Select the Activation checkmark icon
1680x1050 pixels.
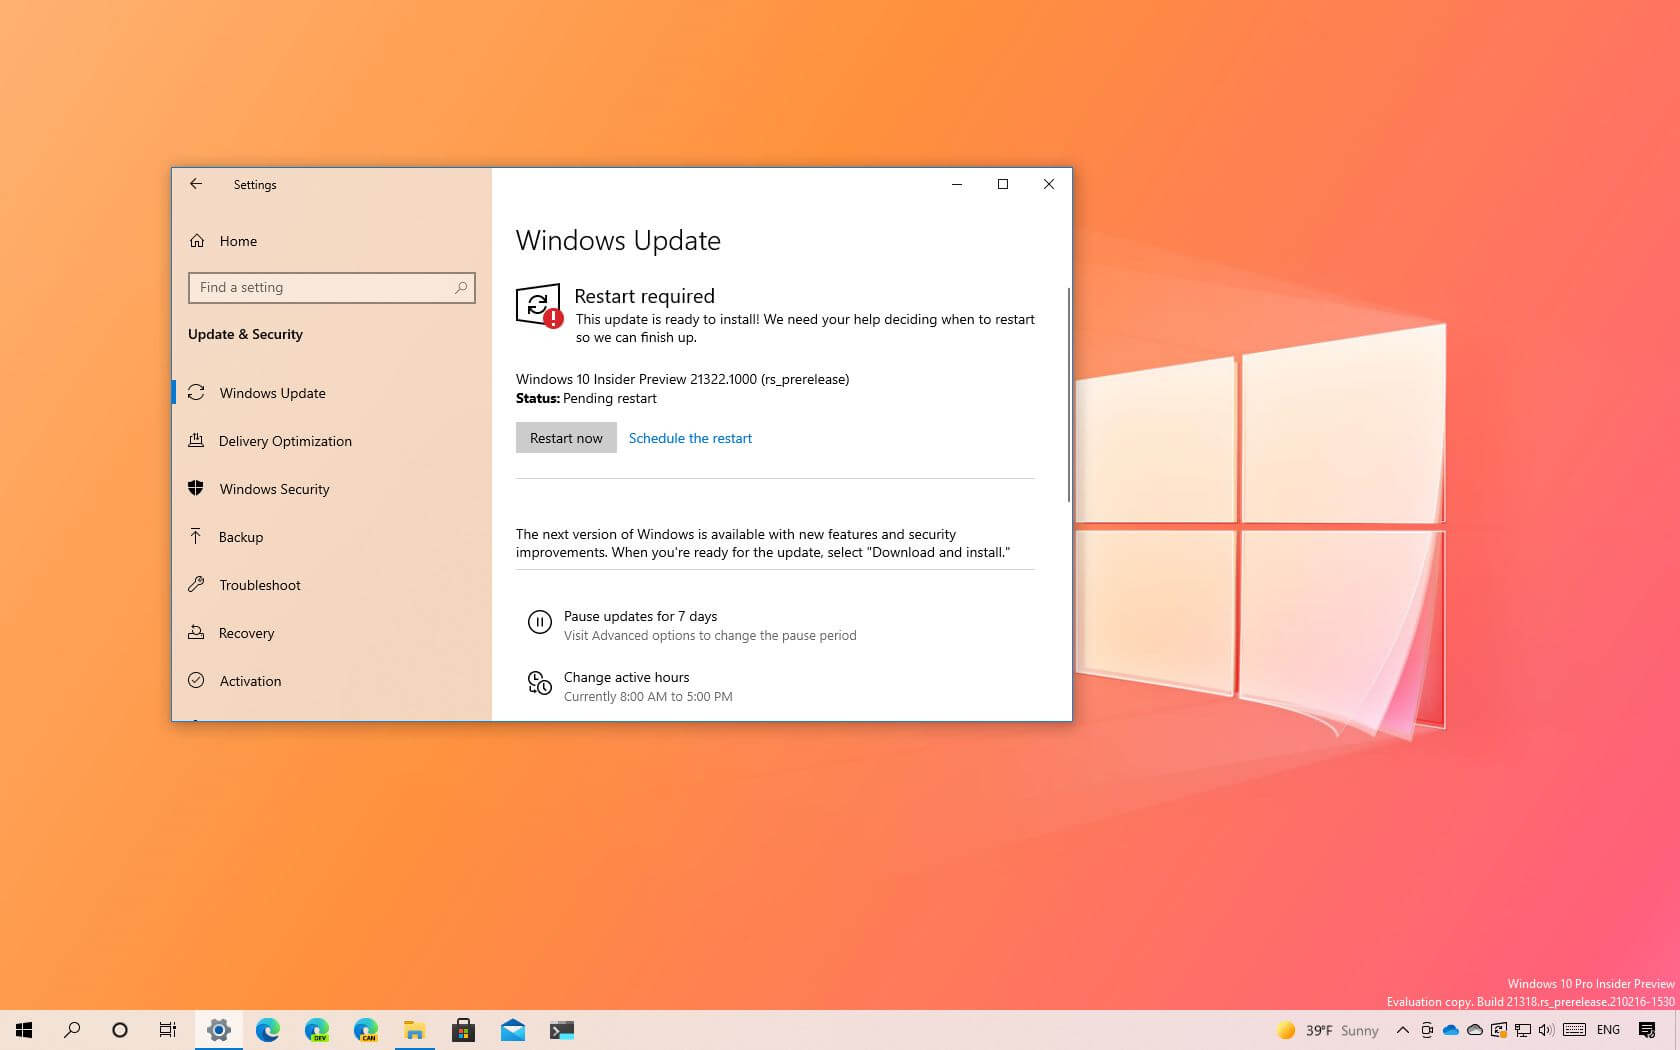point(197,681)
